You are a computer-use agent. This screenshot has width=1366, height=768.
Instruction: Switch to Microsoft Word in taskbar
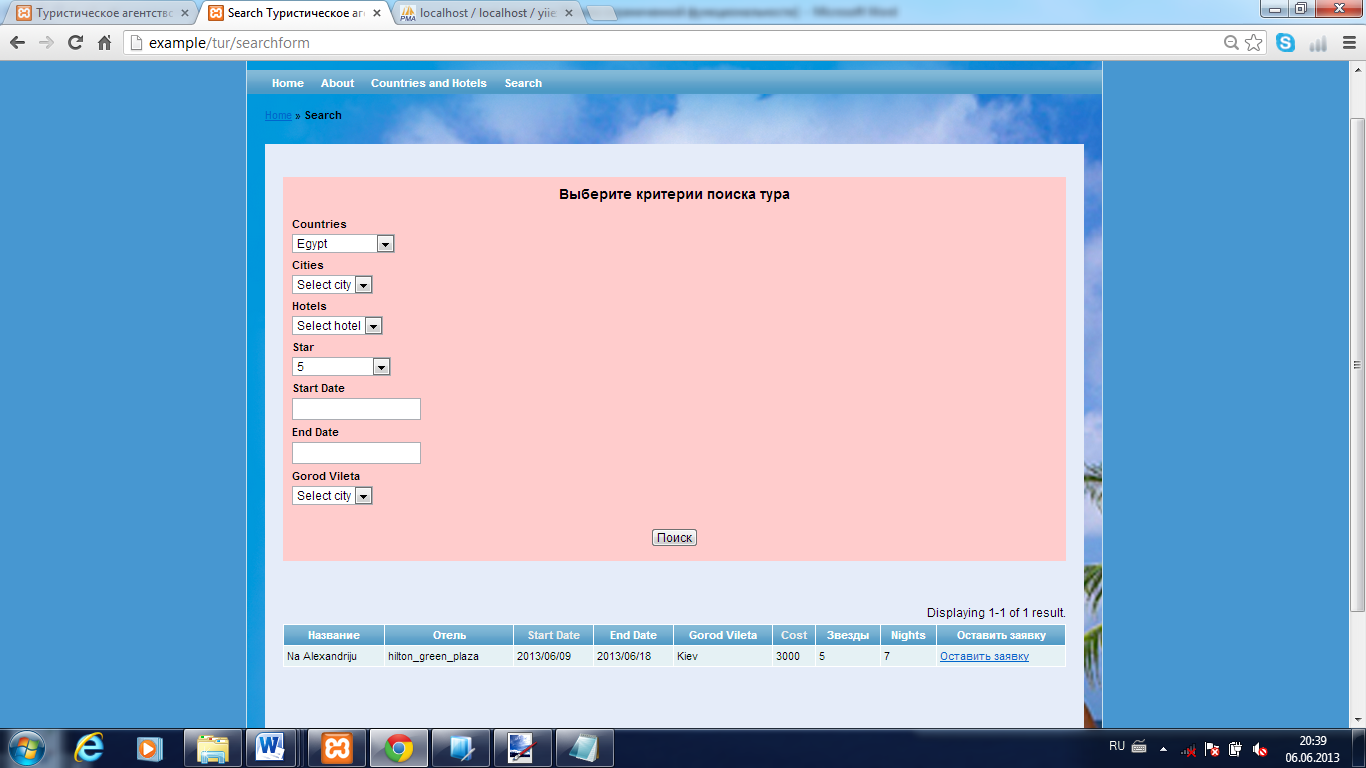[x=270, y=748]
